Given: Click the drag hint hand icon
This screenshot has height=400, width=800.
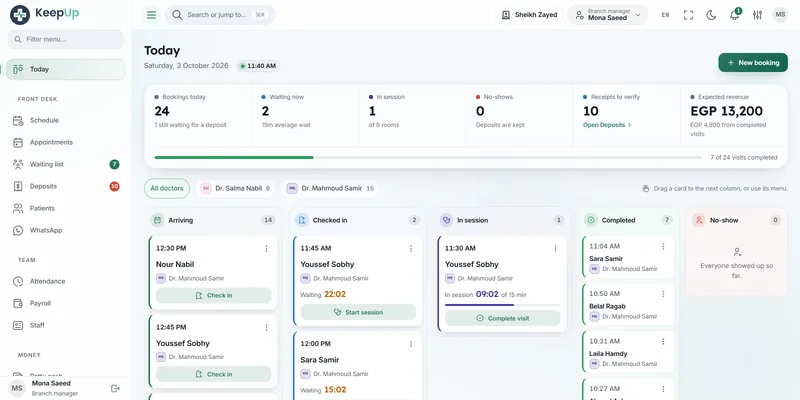Looking at the screenshot, I should point(646,189).
